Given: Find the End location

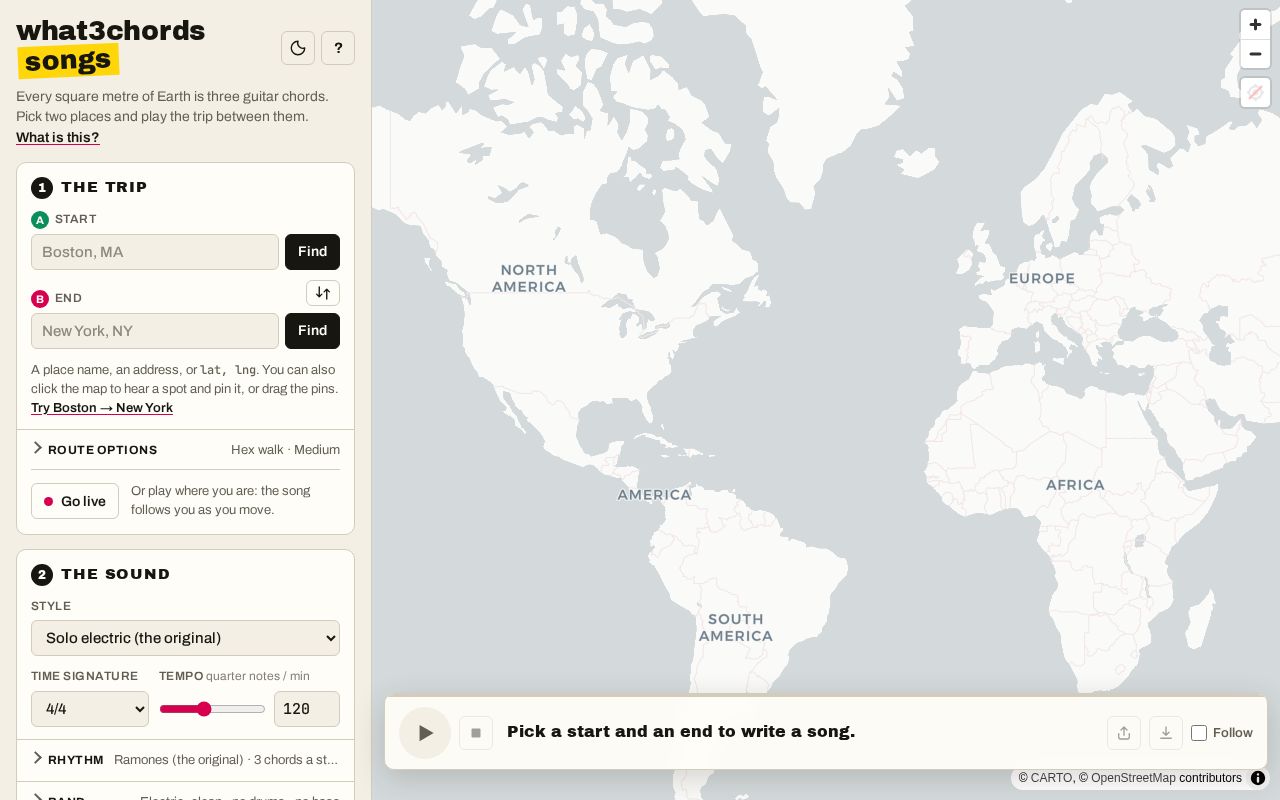Looking at the screenshot, I should point(312,331).
